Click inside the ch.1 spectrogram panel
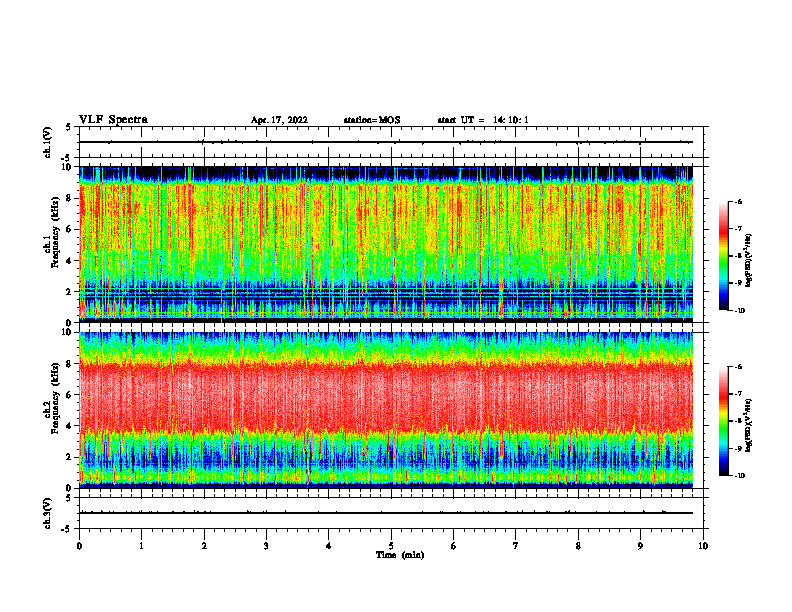Viewport: 792px width, 612px height. 386,244
